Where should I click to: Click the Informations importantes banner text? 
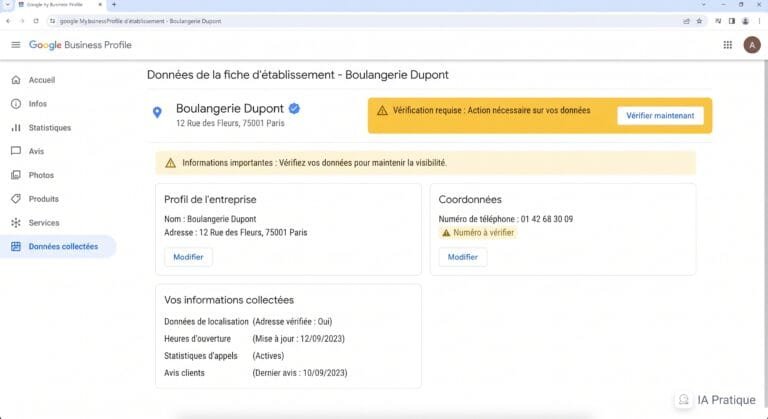tap(314, 163)
